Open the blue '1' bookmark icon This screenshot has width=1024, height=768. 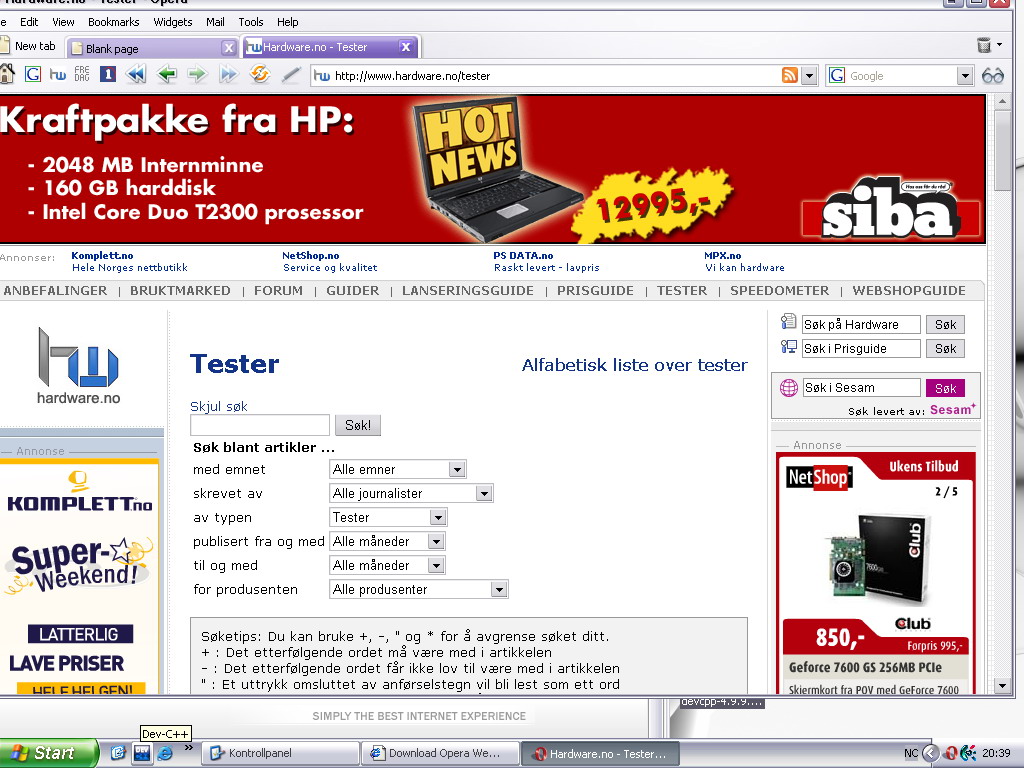point(108,74)
